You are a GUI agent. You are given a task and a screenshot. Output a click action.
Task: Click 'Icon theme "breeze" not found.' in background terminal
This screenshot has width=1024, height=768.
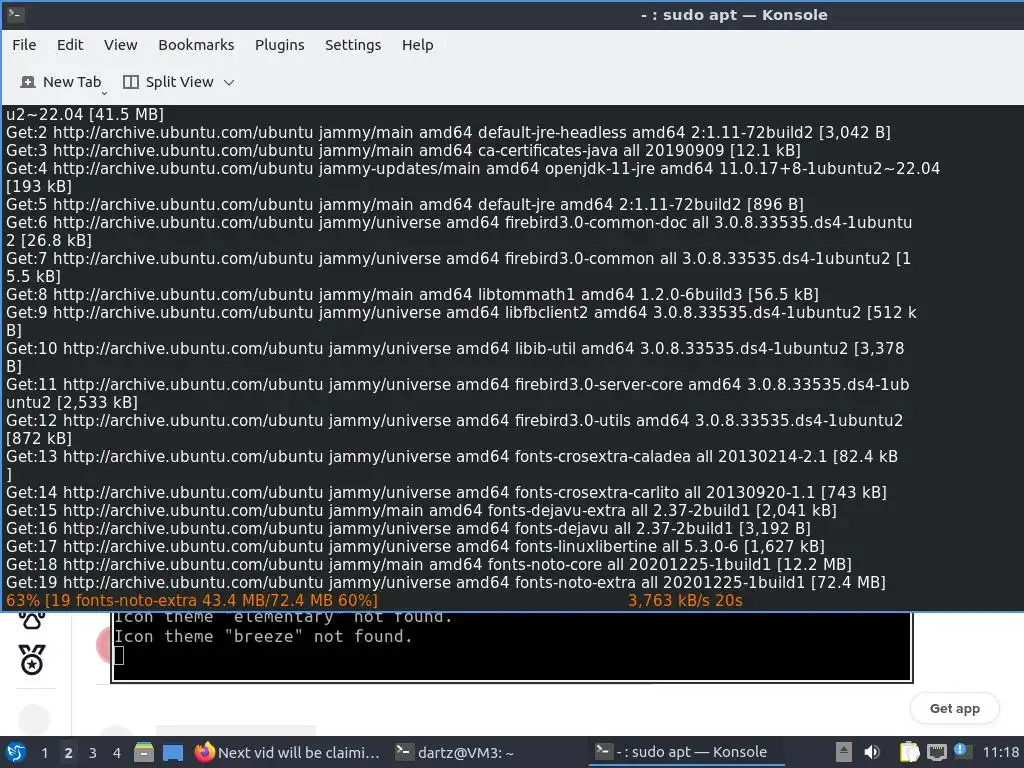pos(263,636)
